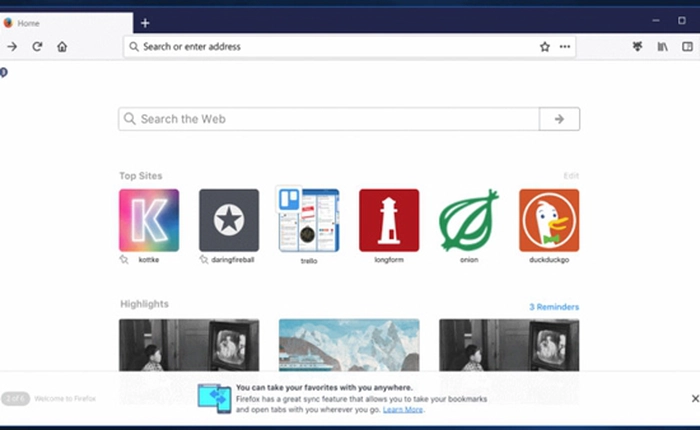Open the trello top site tile
Viewport: 700px width, 430px height.
click(x=309, y=220)
